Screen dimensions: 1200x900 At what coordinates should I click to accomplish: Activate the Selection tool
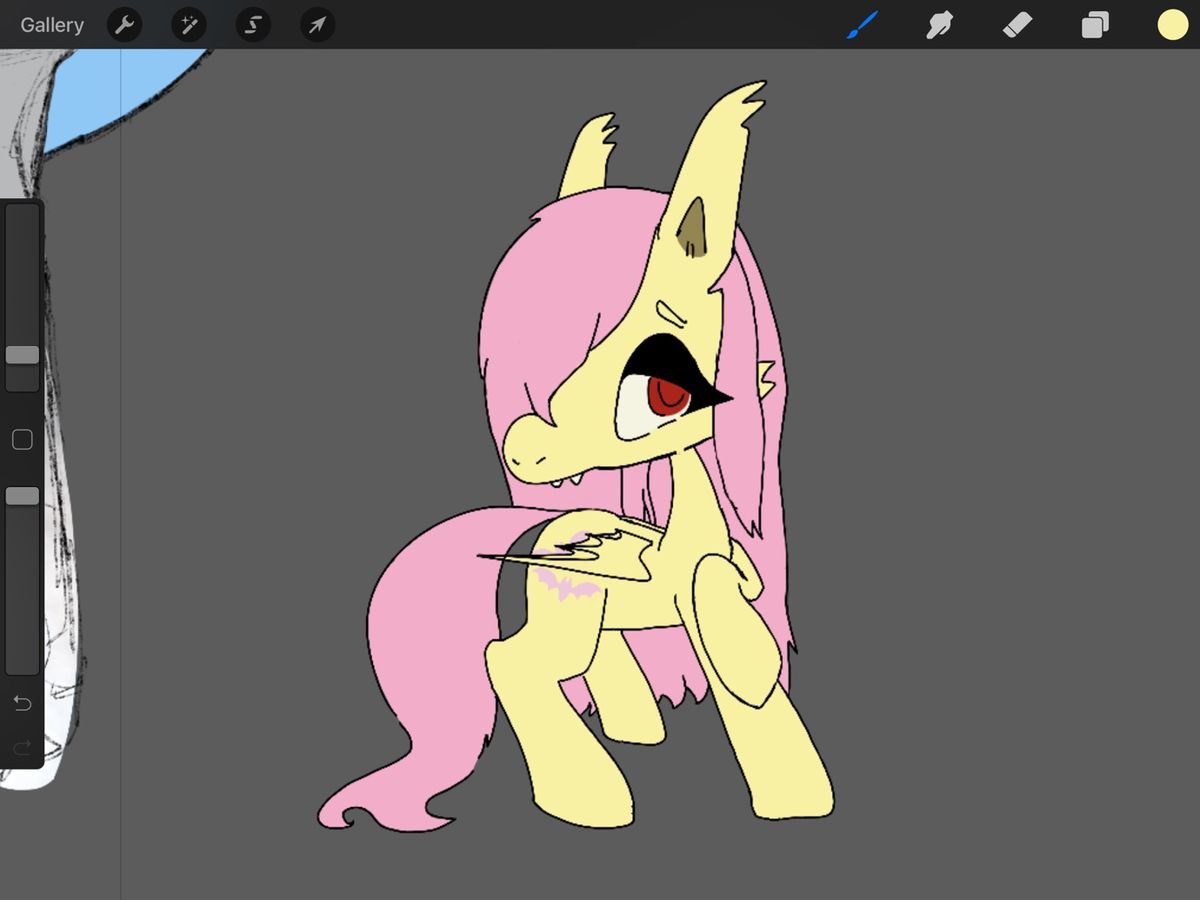tap(253, 25)
